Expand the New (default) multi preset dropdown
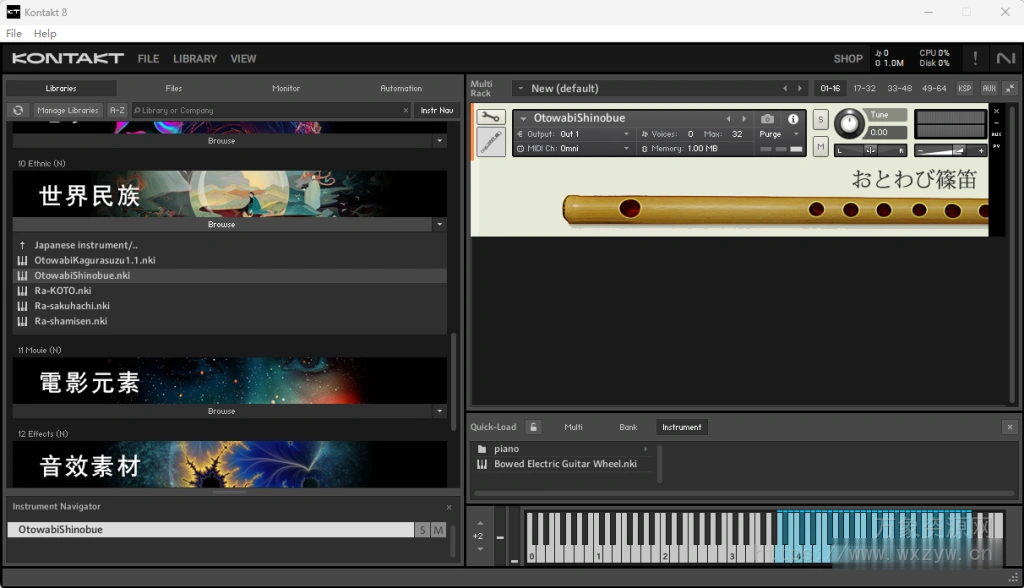This screenshot has width=1024, height=588. coord(521,88)
